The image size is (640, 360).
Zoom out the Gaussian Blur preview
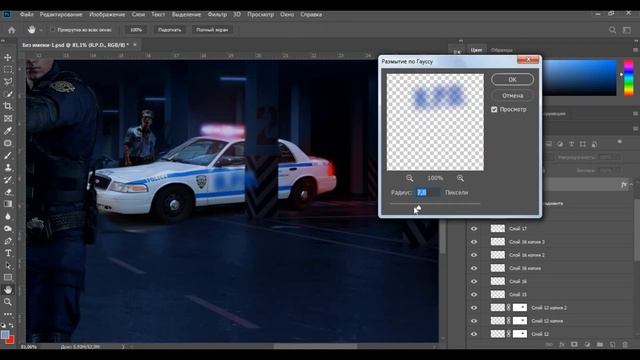[409, 178]
